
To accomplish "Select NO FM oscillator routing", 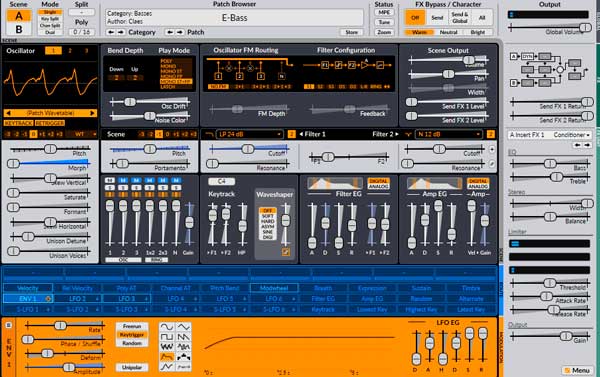I will coord(218,87).
